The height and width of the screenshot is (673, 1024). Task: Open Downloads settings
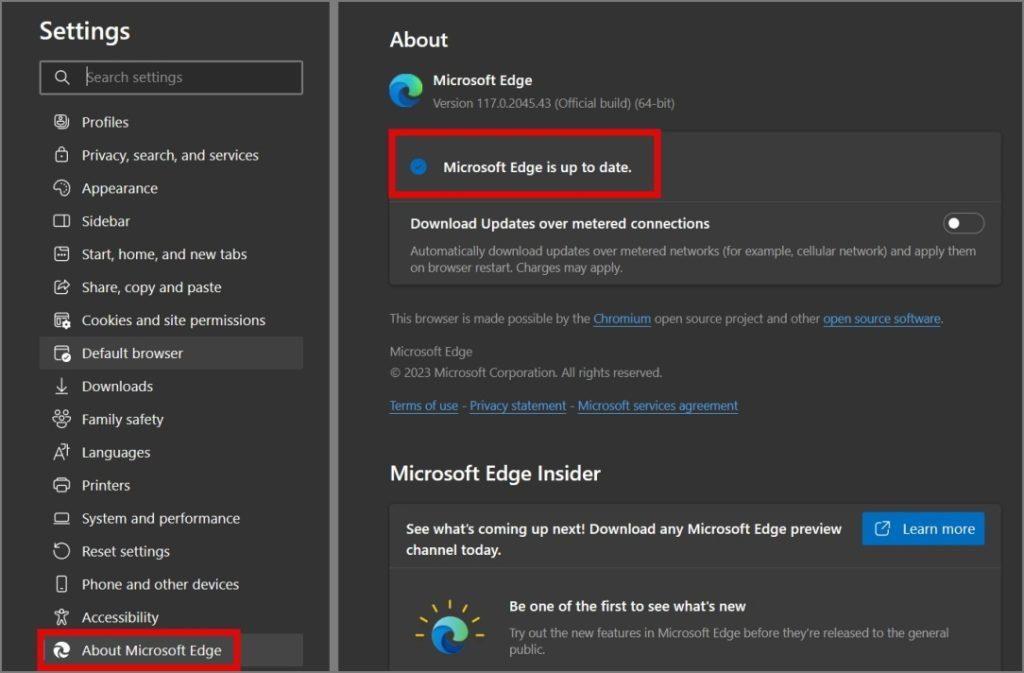tap(171, 386)
